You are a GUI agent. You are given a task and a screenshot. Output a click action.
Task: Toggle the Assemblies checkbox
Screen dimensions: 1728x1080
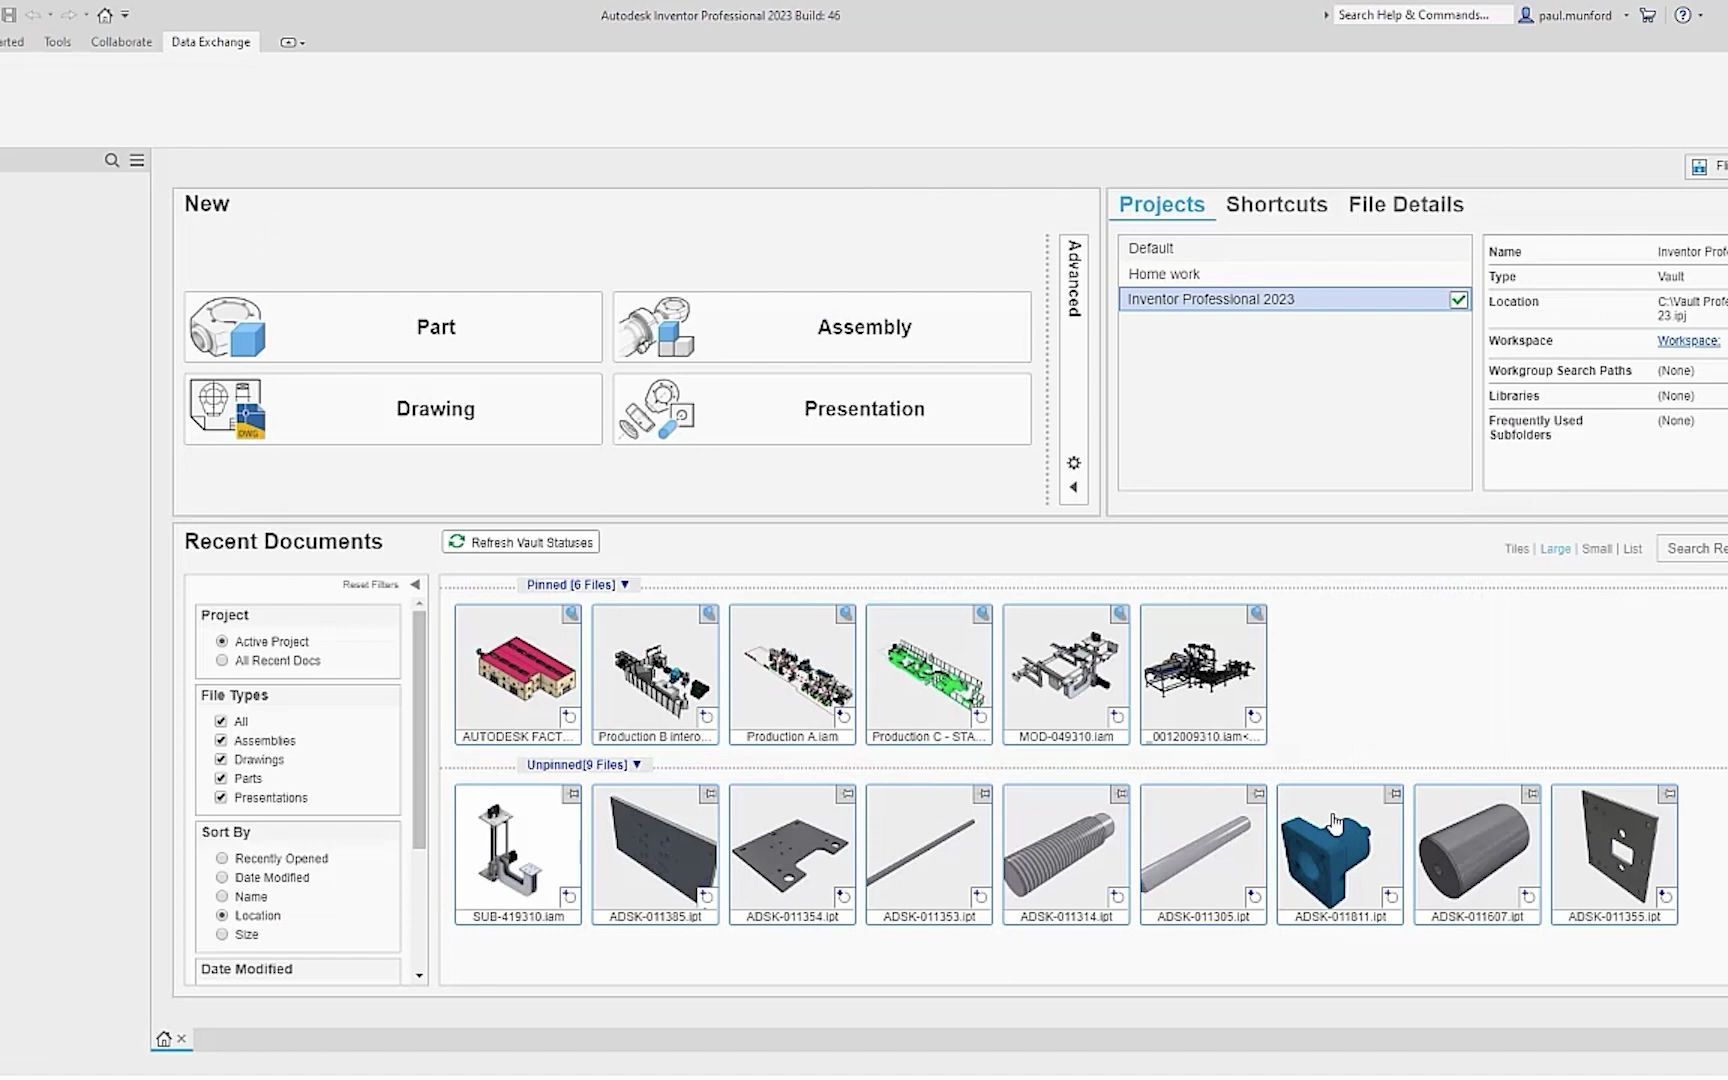221,740
